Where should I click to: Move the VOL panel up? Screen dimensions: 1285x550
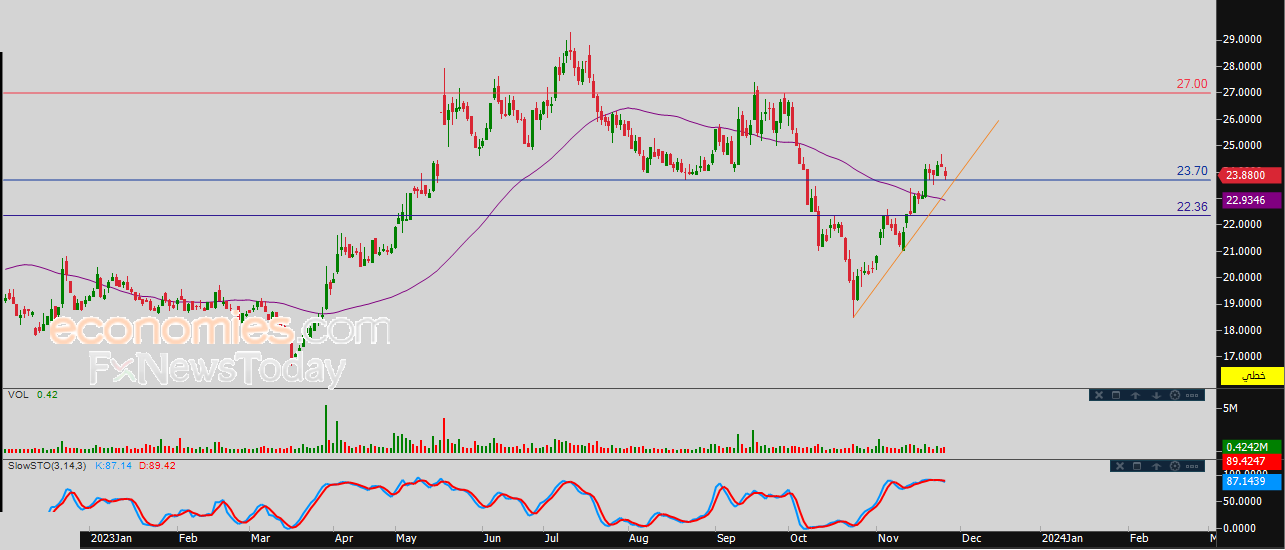tap(1136, 395)
